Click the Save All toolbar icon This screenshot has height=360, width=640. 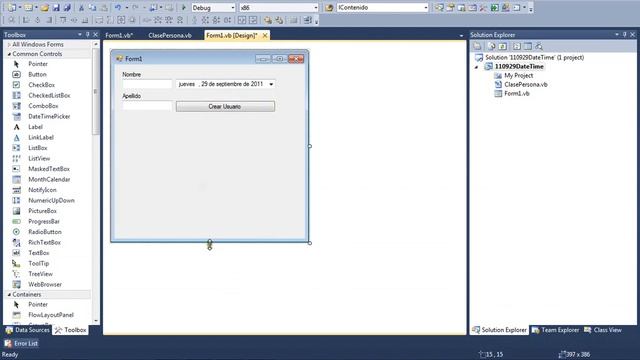pos(67,8)
